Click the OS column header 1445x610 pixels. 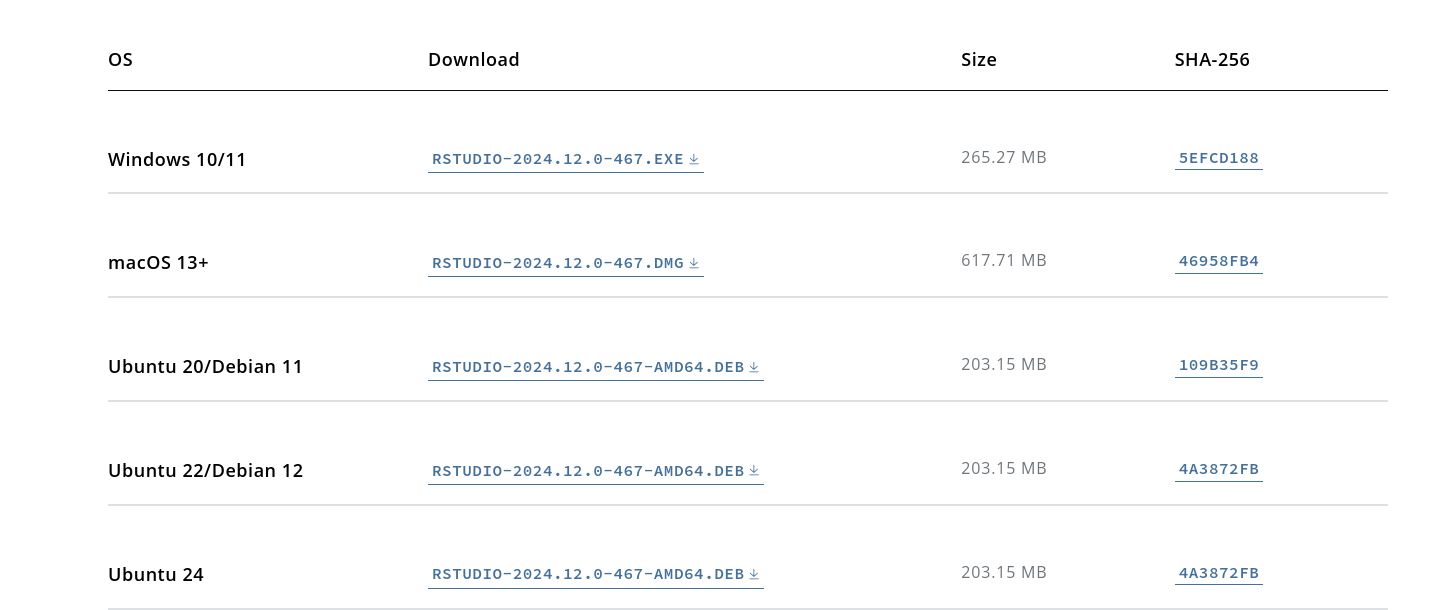[120, 60]
